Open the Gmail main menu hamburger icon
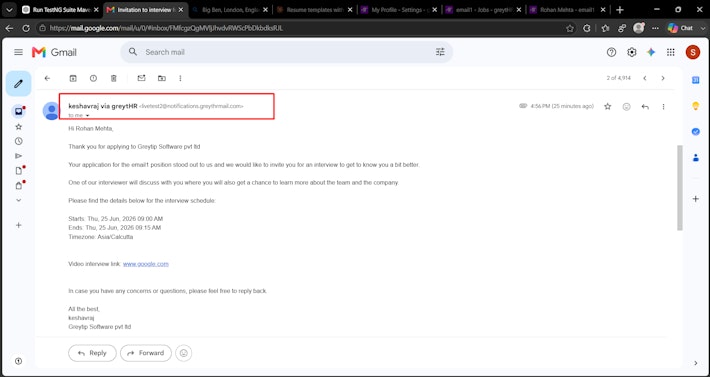This screenshot has height=377, width=710. (19, 52)
